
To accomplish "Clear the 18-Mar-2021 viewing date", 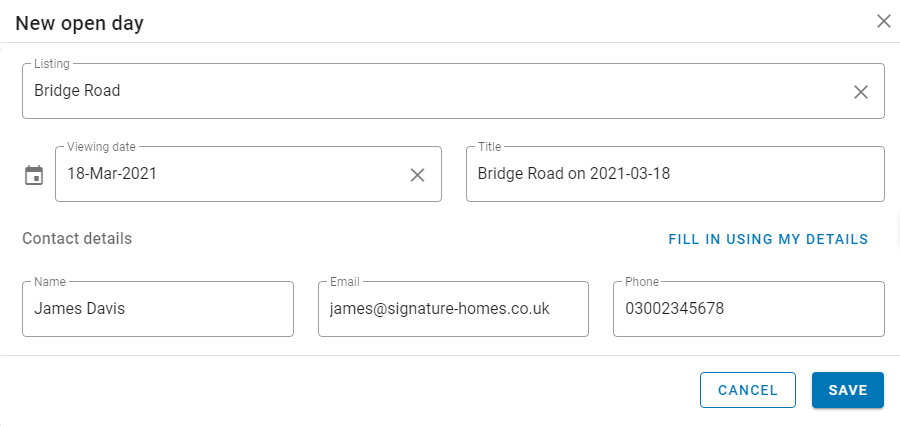I will (417, 175).
